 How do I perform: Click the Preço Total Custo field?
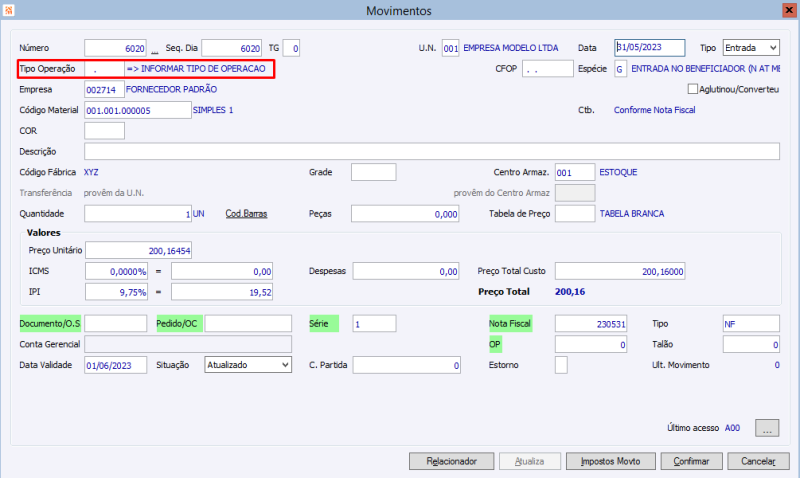[620, 271]
